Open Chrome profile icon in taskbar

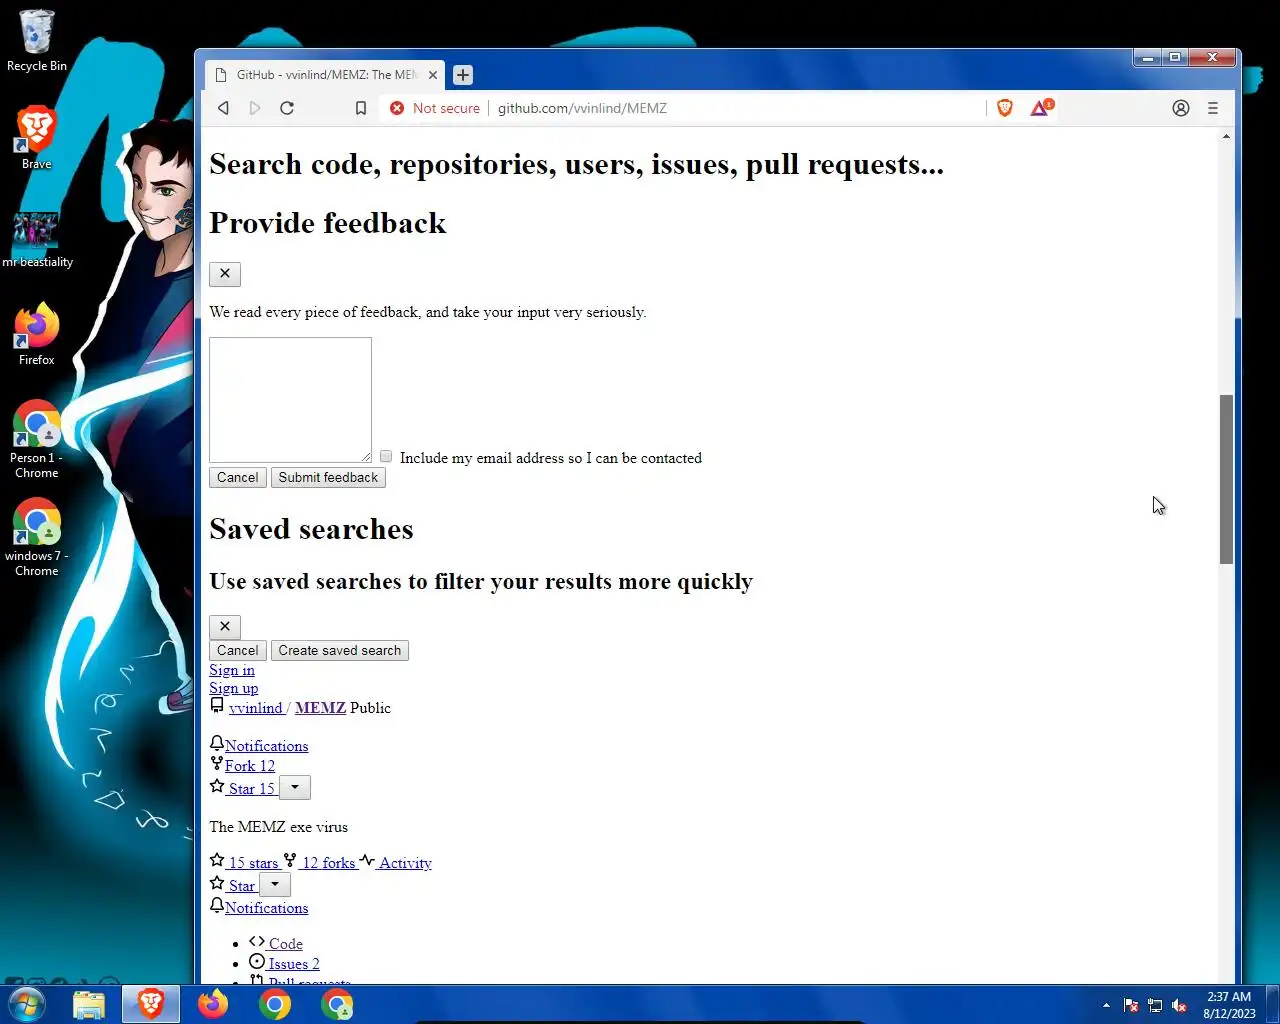[x=337, y=1004]
